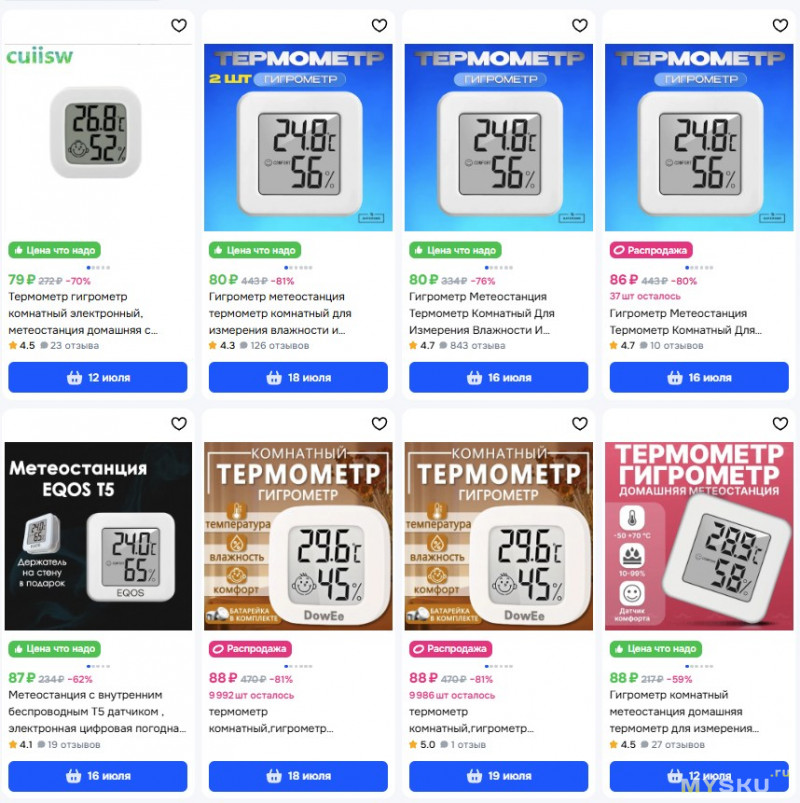Toggle favorite heart on the pink hygrometer card
The height and width of the screenshot is (803, 800).
tap(780, 424)
